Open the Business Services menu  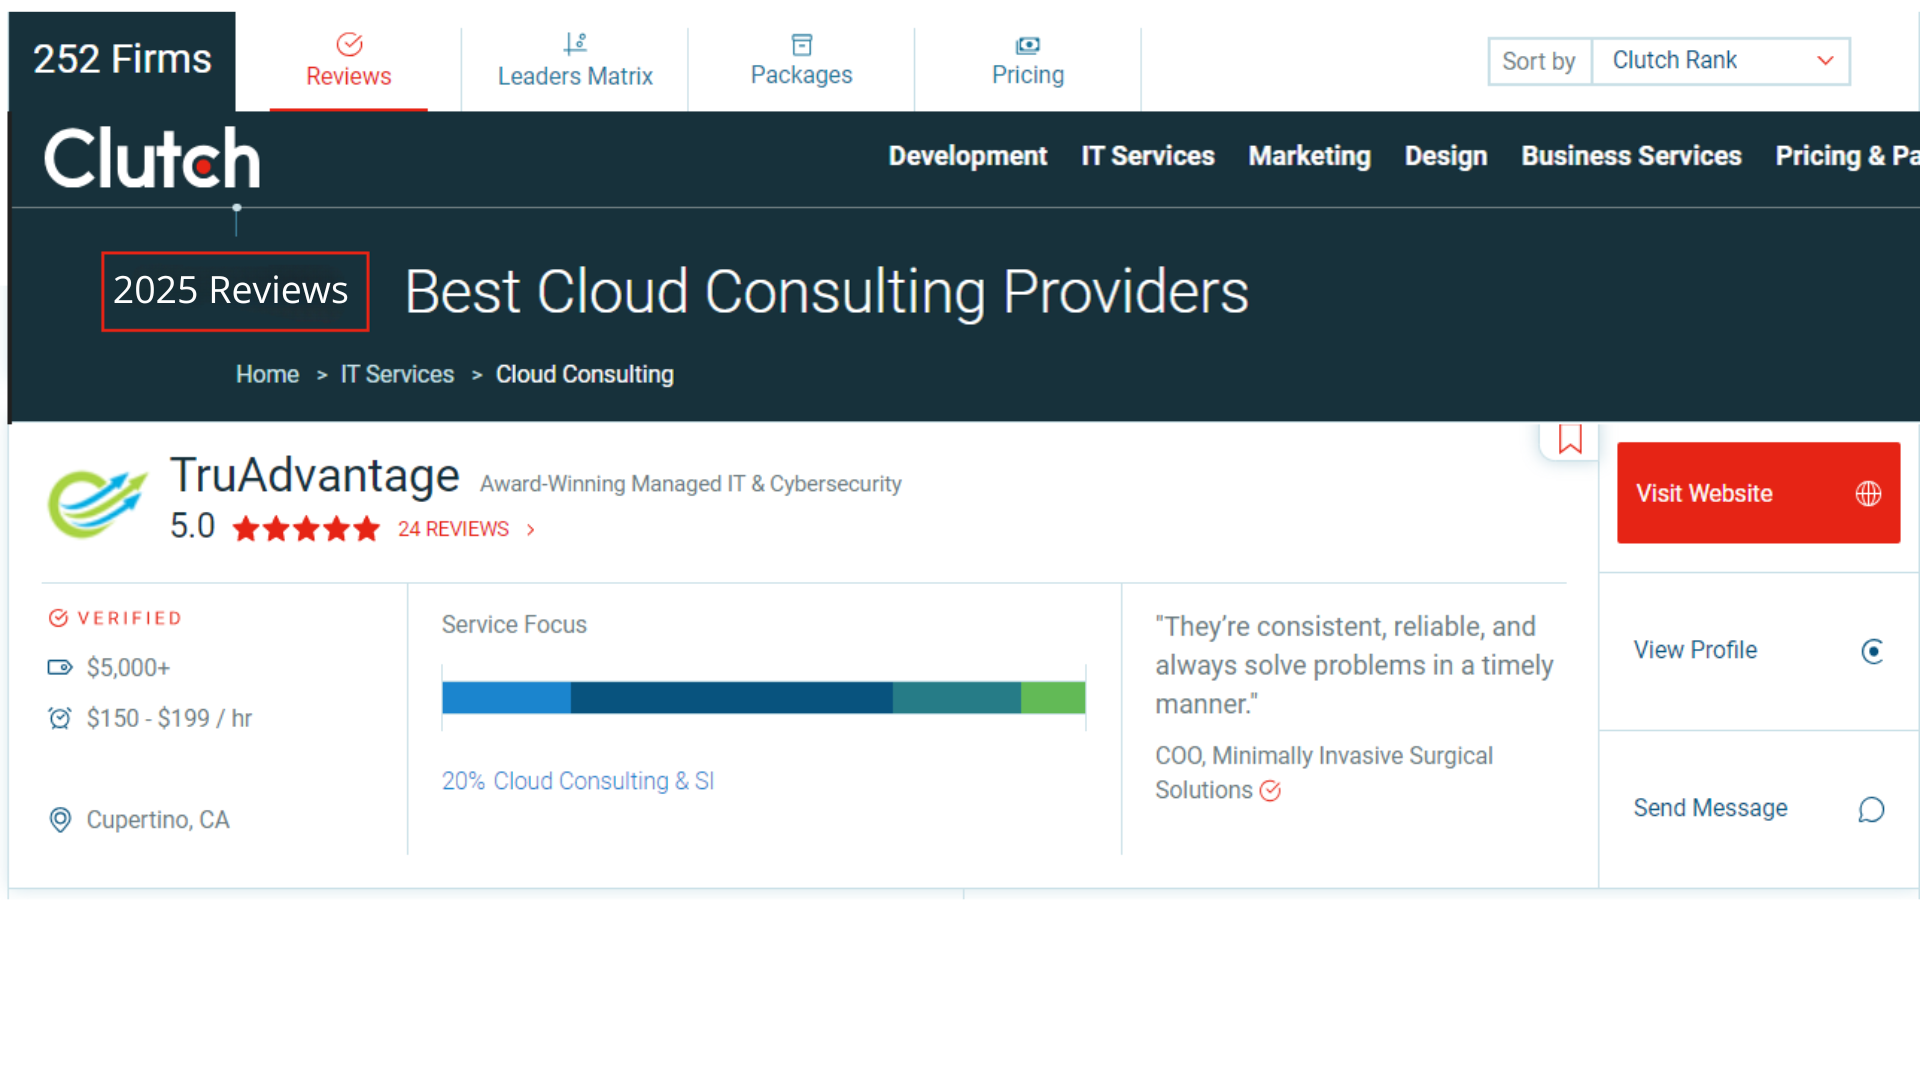coord(1631,156)
